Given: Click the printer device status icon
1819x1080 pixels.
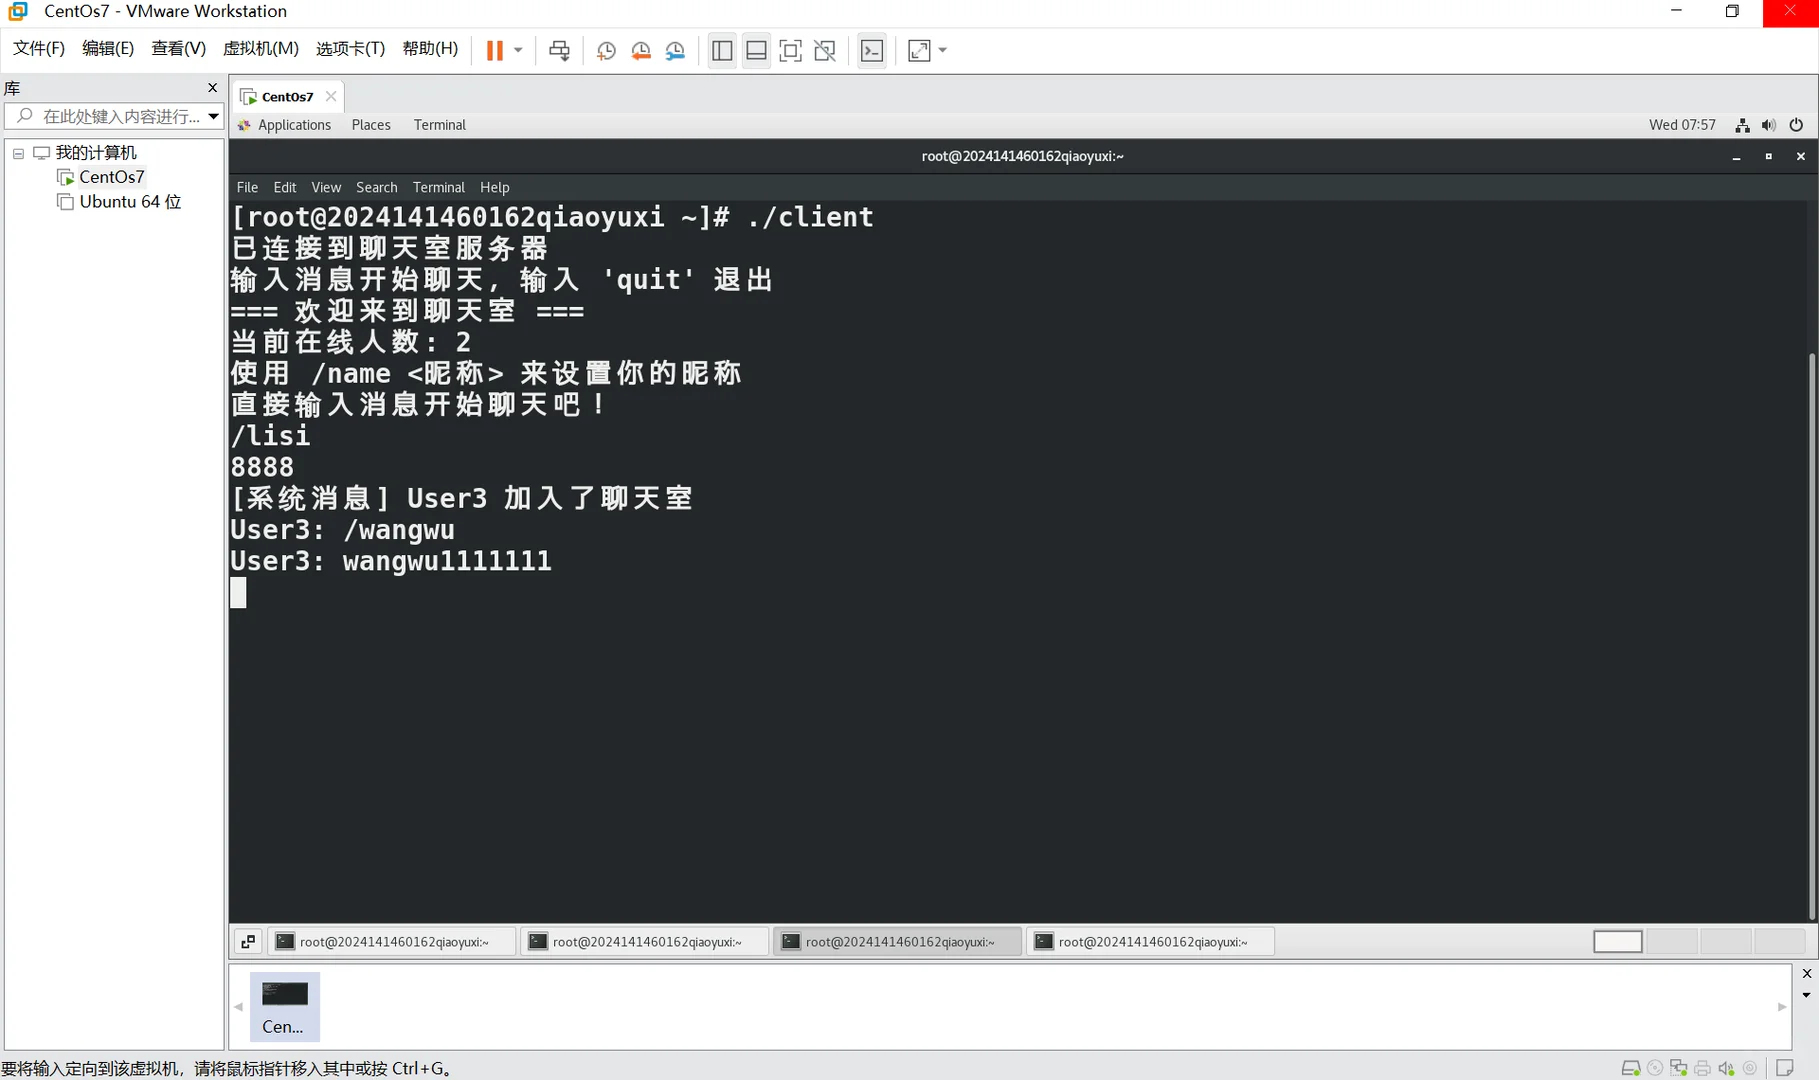Looking at the screenshot, I should (1703, 1068).
